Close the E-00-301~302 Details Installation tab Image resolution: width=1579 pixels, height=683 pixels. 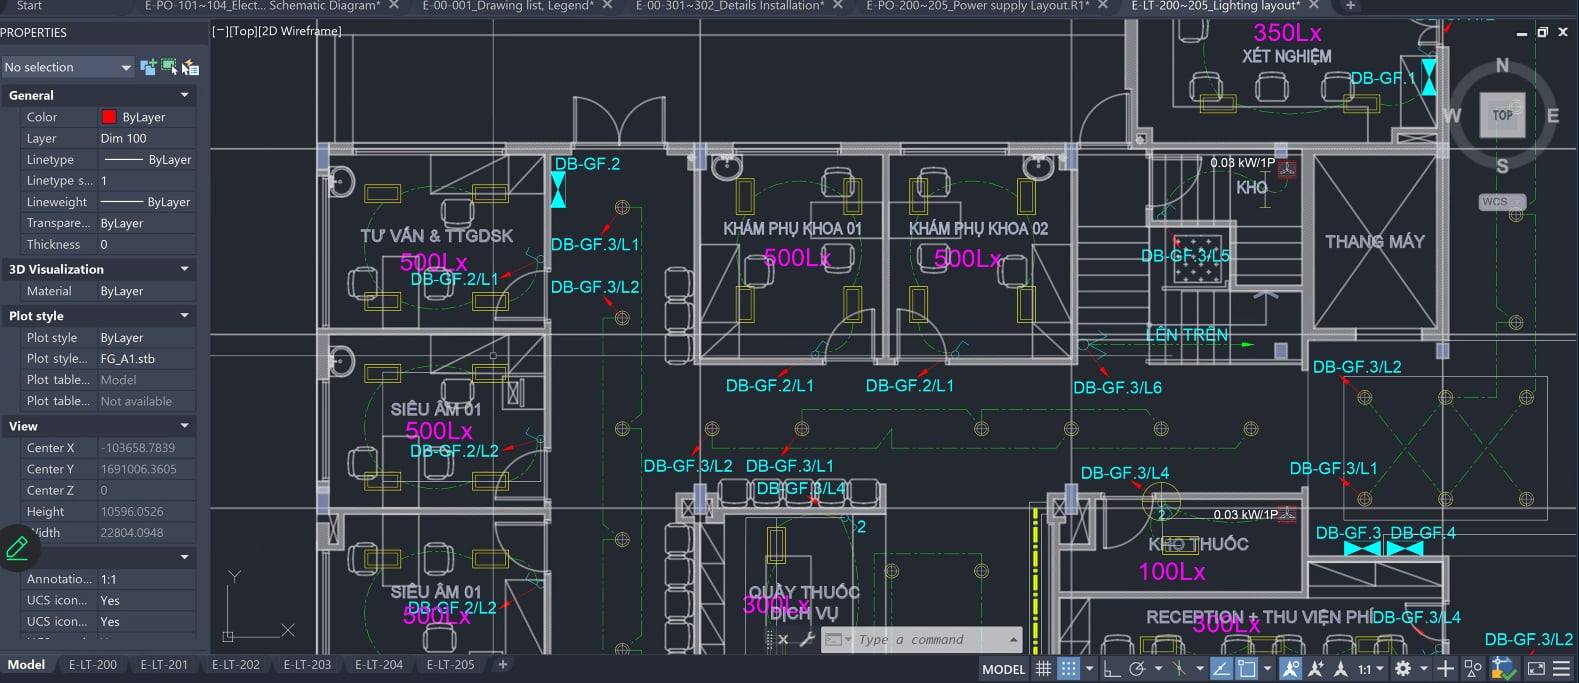pyautogui.click(x=838, y=6)
